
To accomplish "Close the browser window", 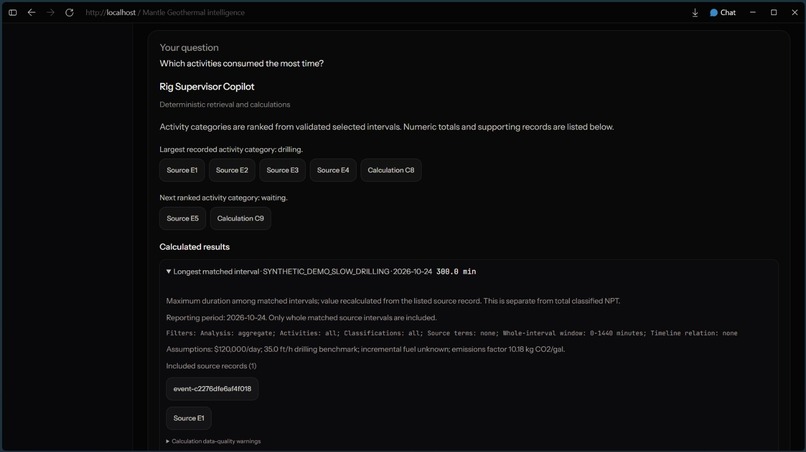I will click(794, 12).
